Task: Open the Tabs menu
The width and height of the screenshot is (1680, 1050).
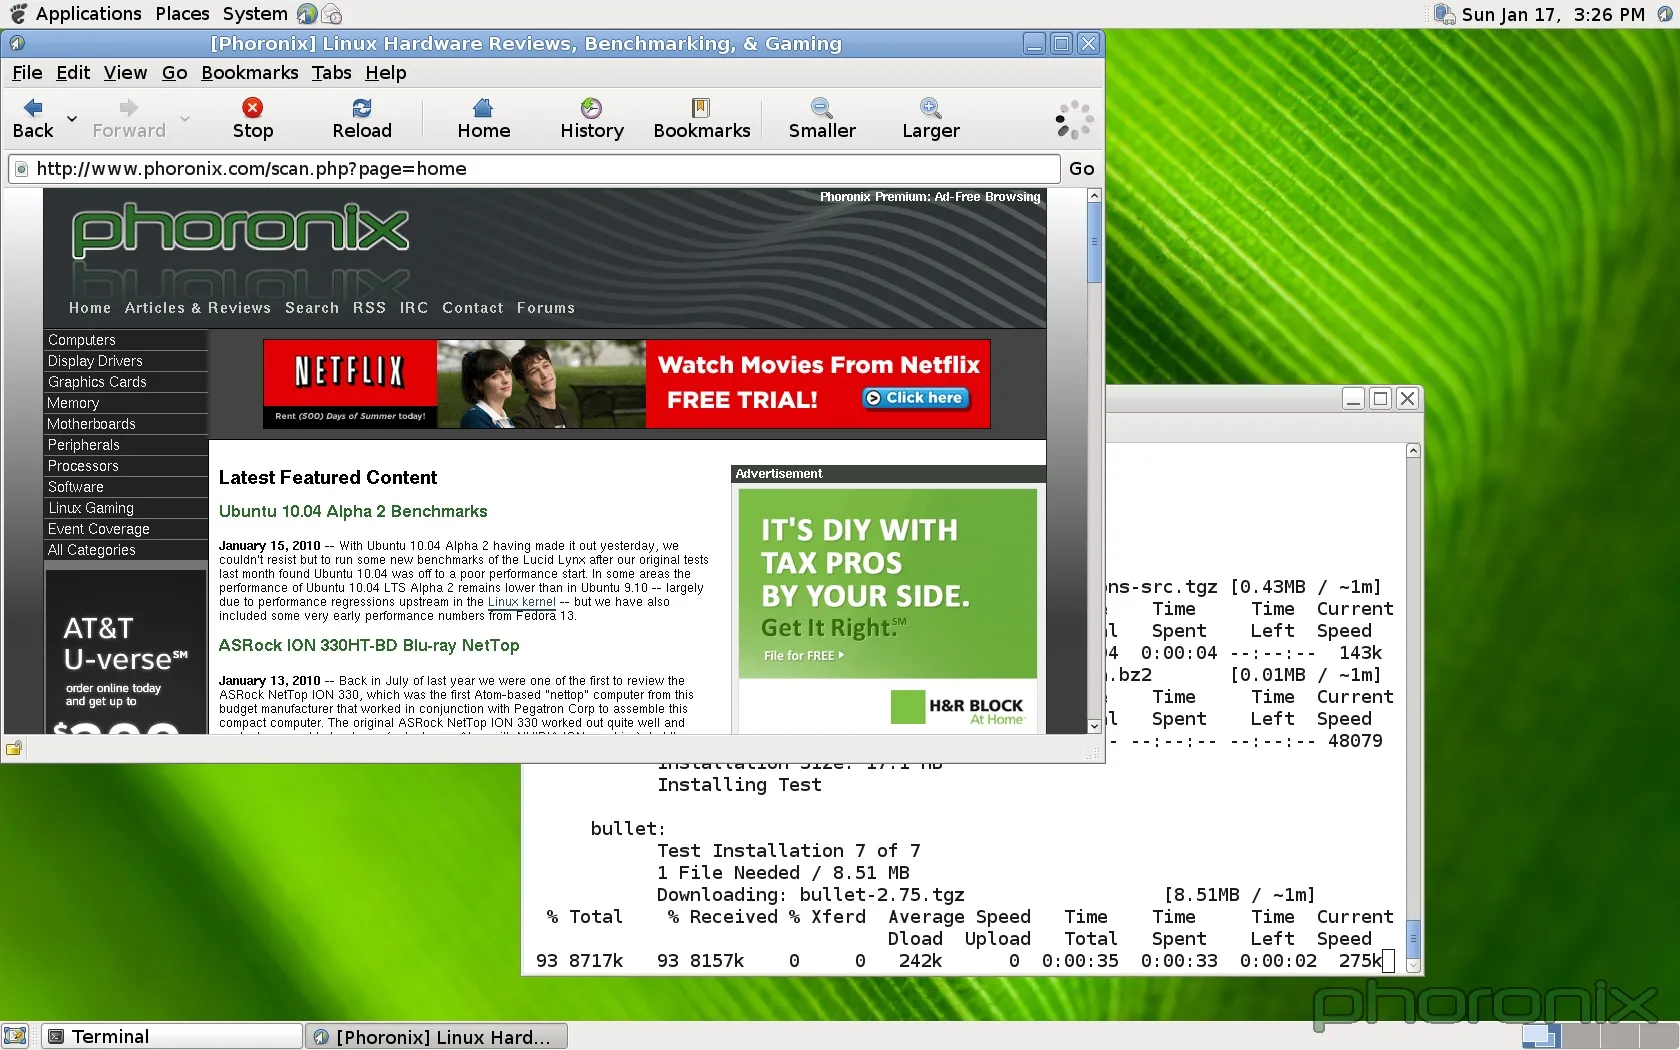Action: point(331,73)
